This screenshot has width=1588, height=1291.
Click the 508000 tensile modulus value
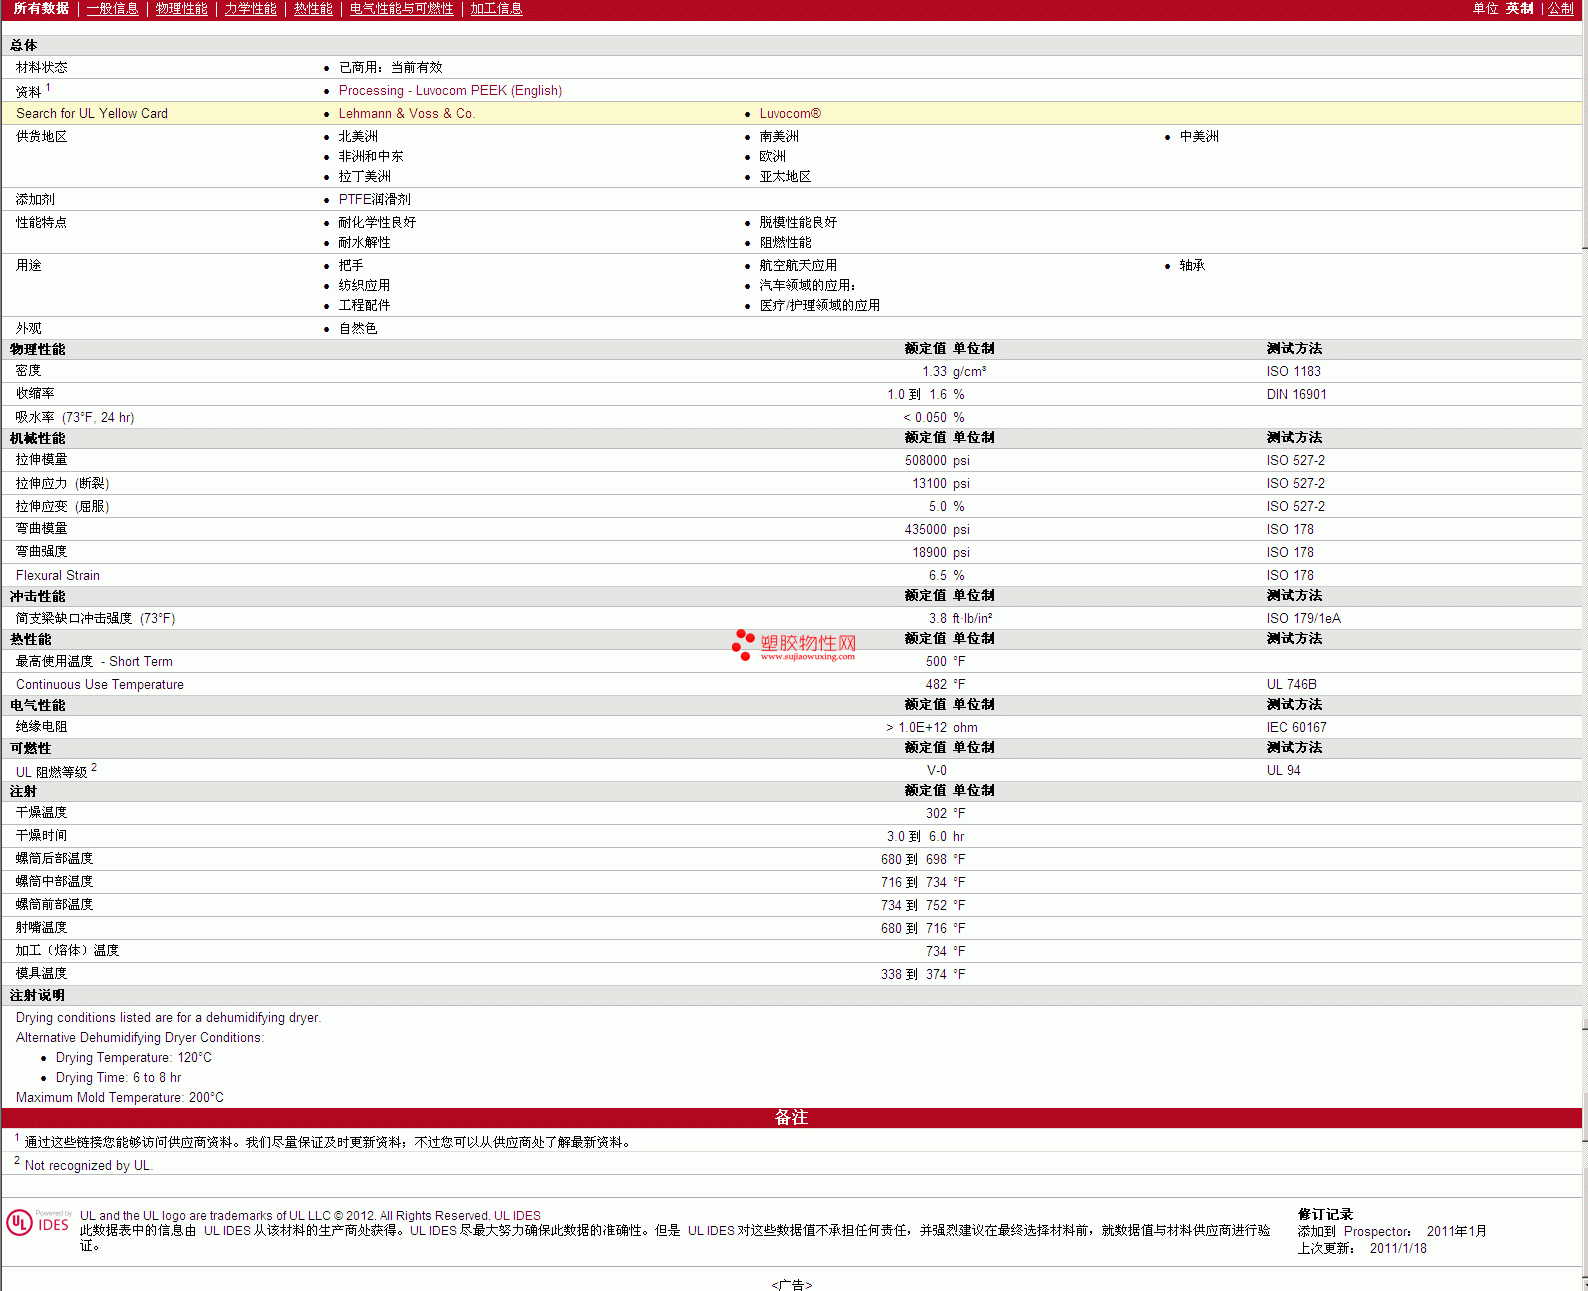(x=926, y=461)
